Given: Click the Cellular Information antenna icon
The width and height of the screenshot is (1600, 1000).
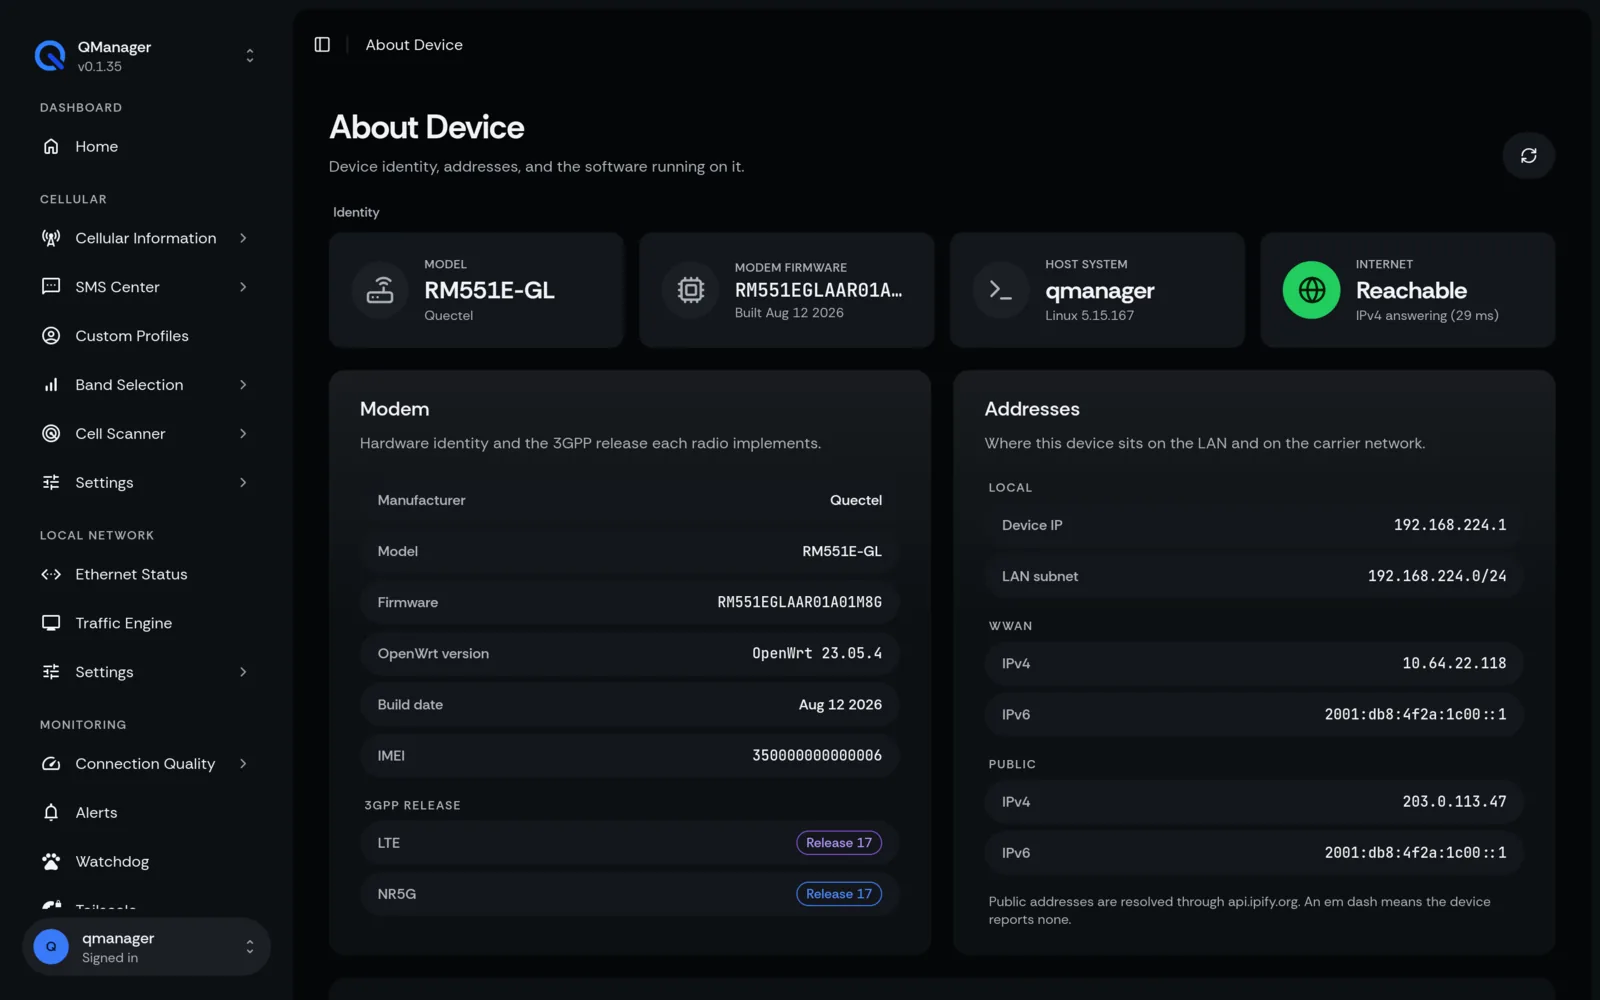Looking at the screenshot, I should [x=51, y=238].
